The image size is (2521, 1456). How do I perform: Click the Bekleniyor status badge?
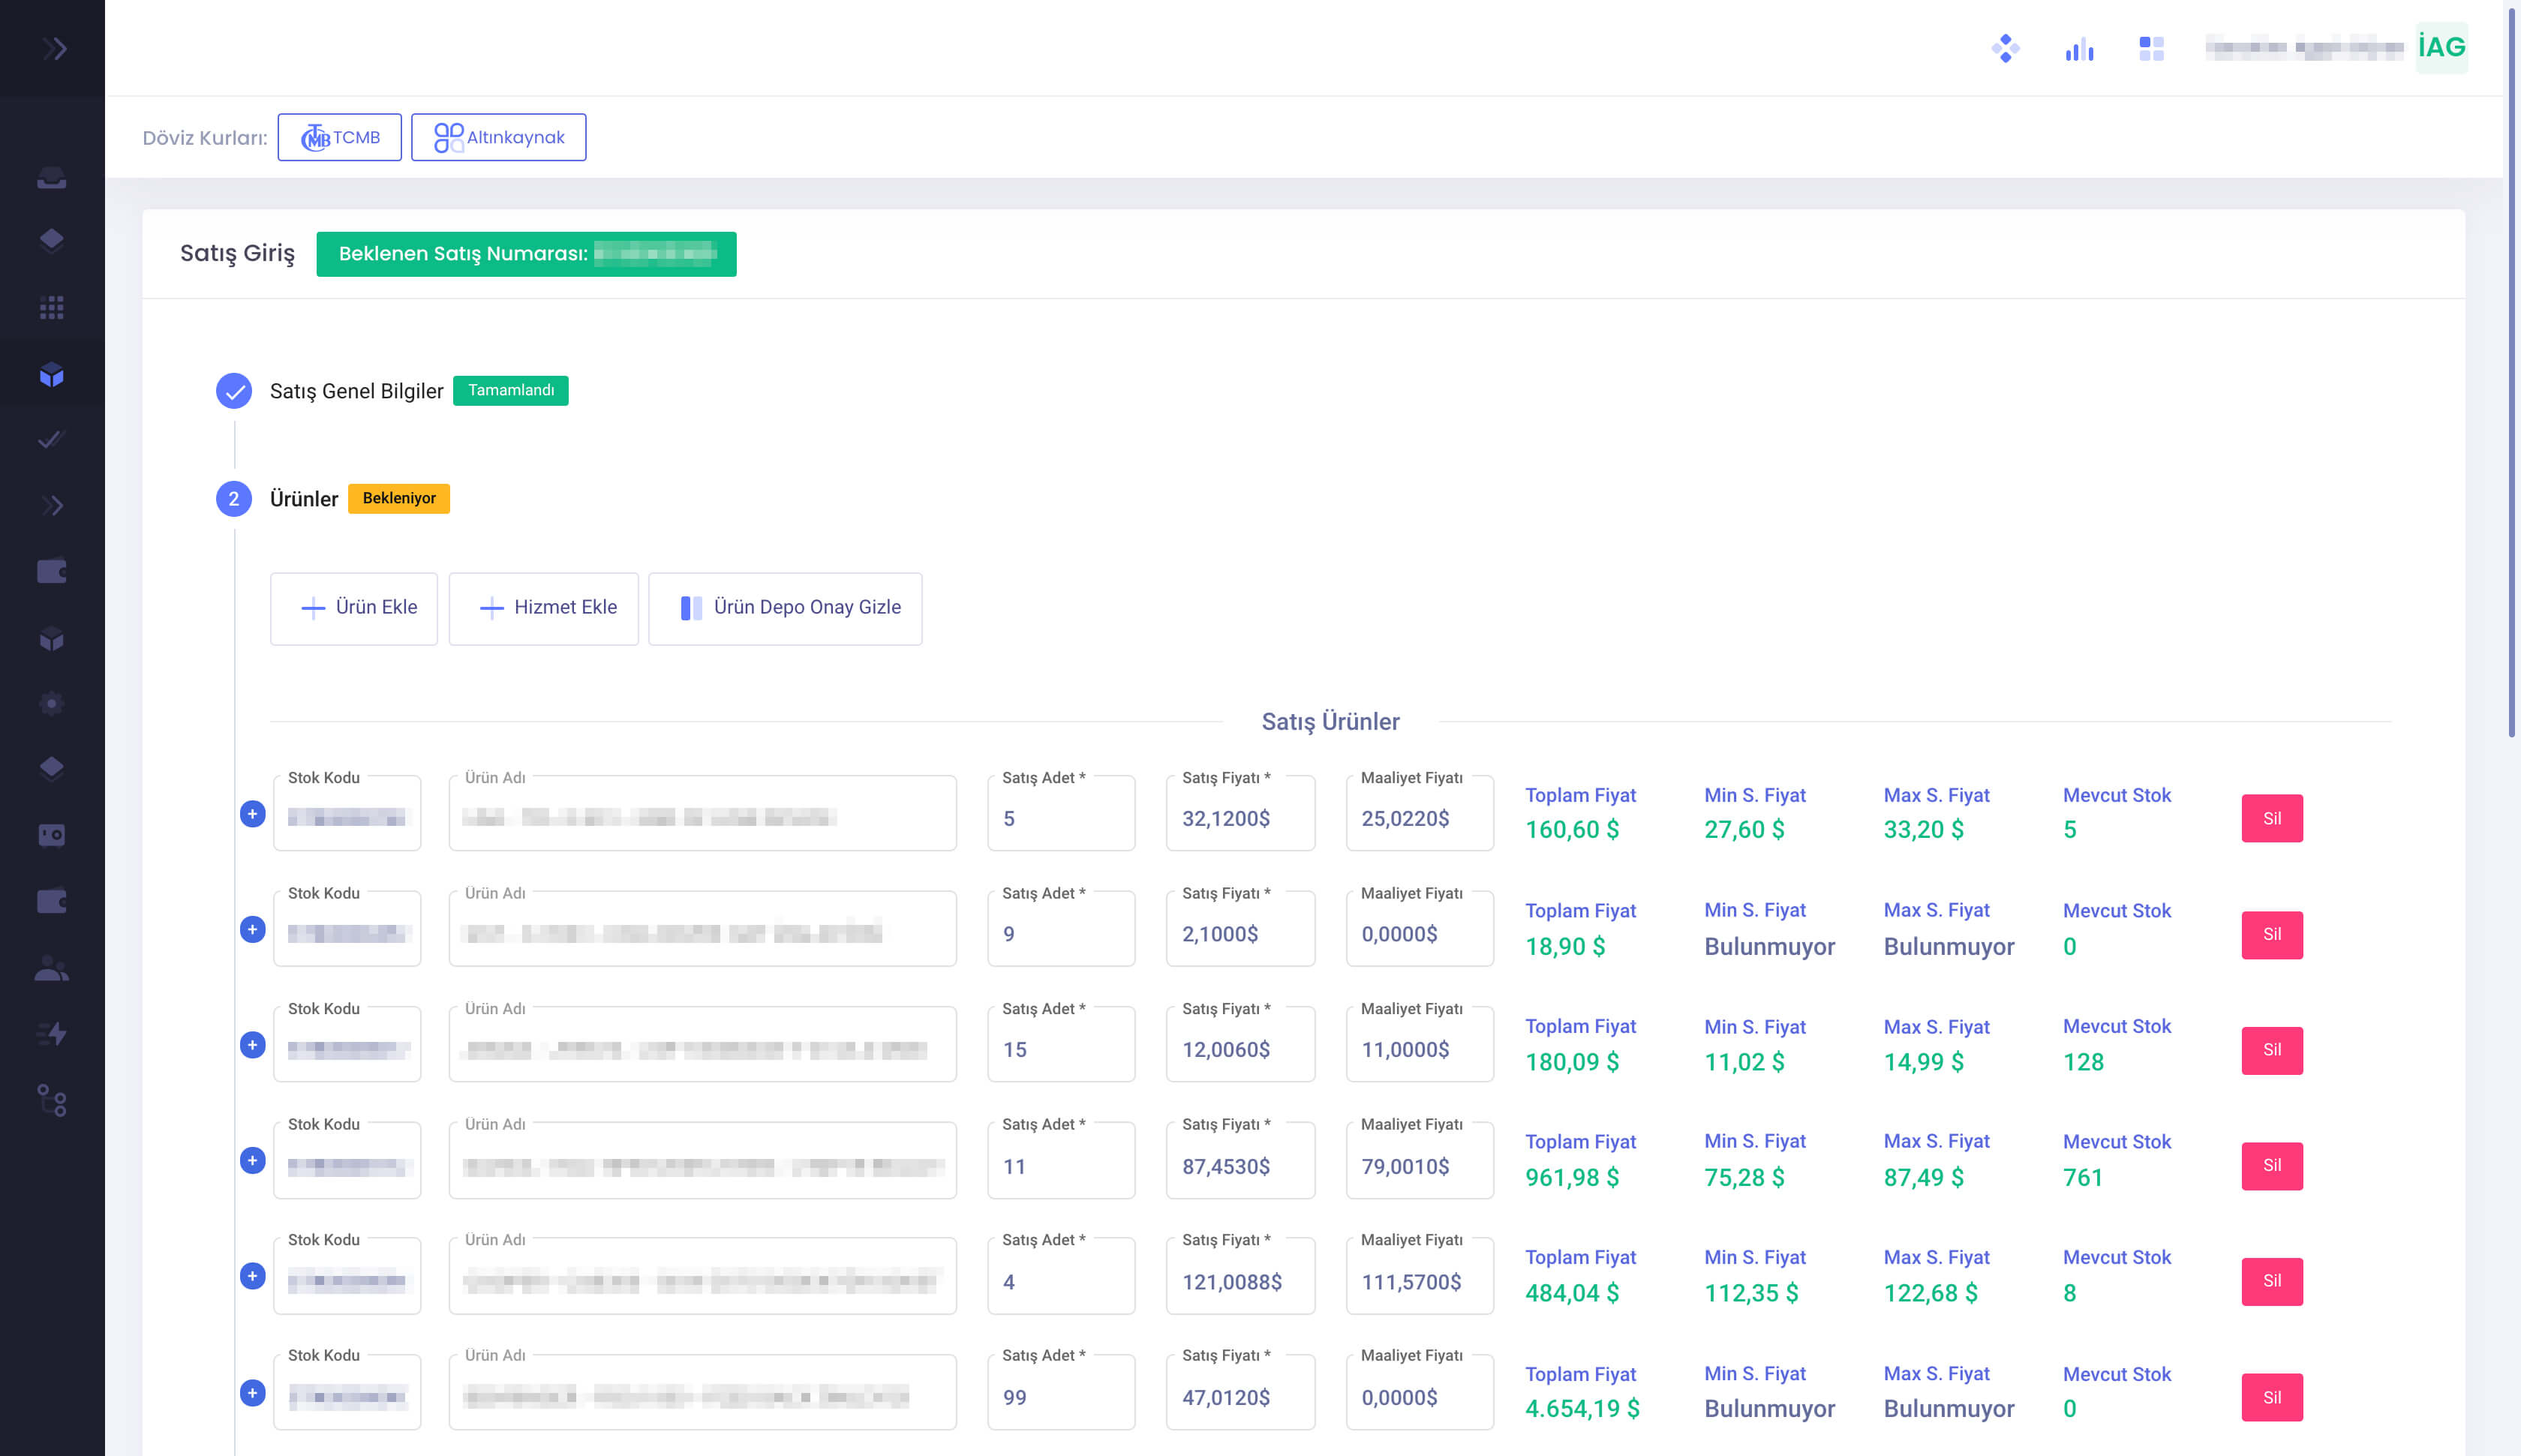click(399, 498)
